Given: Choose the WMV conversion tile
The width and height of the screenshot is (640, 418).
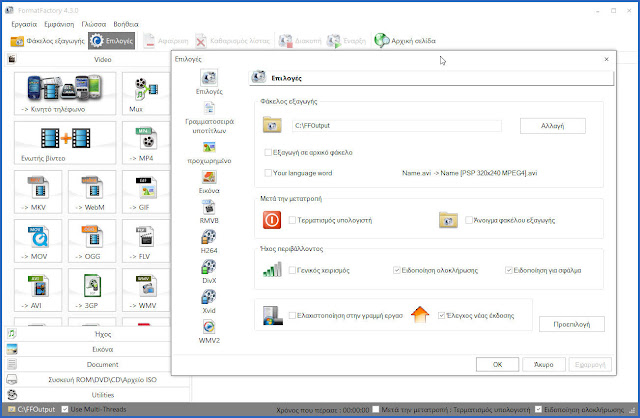Looking at the screenshot, I should click(146, 290).
